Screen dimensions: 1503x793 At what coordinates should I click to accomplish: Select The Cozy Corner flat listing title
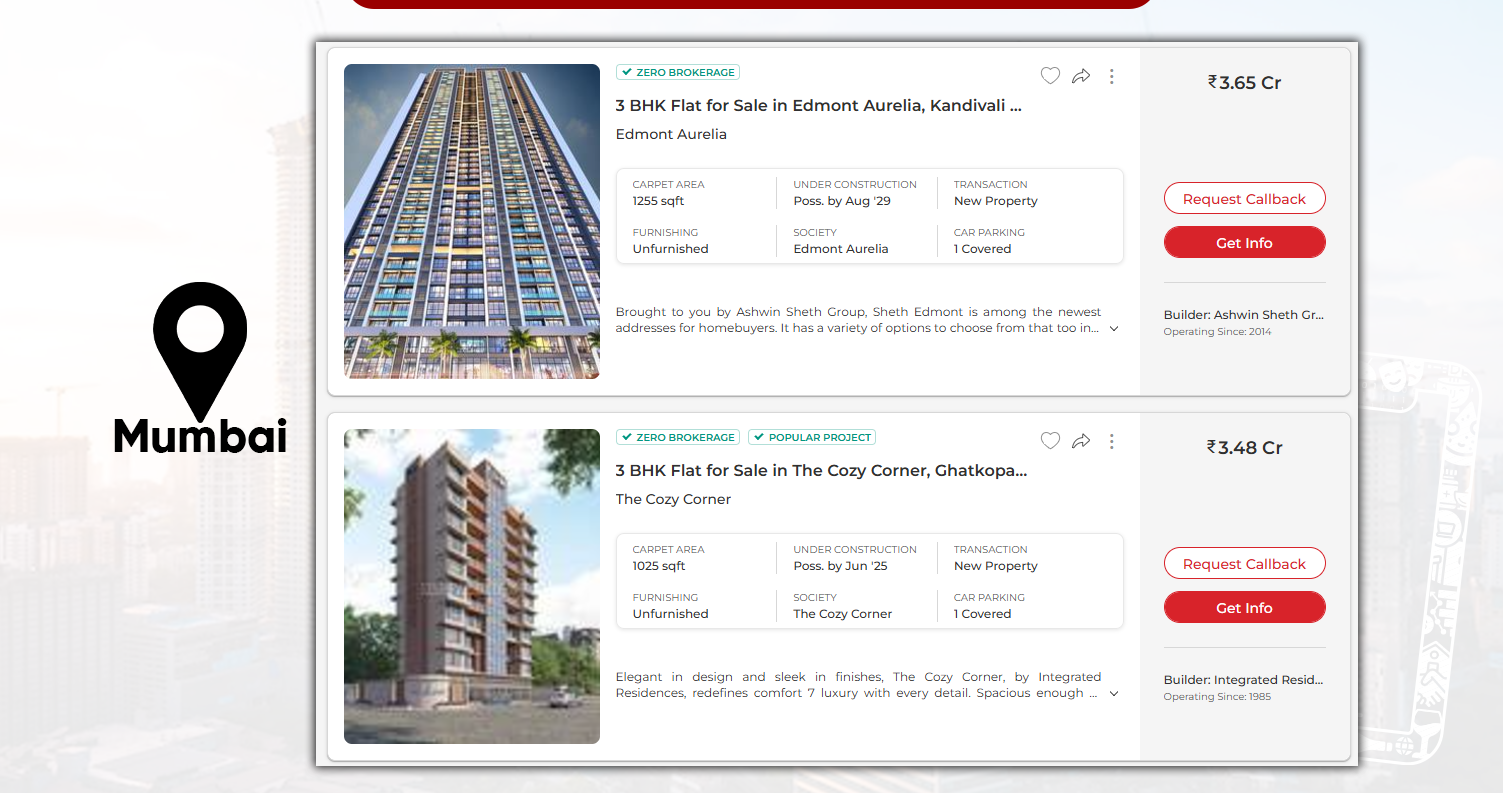[821, 470]
